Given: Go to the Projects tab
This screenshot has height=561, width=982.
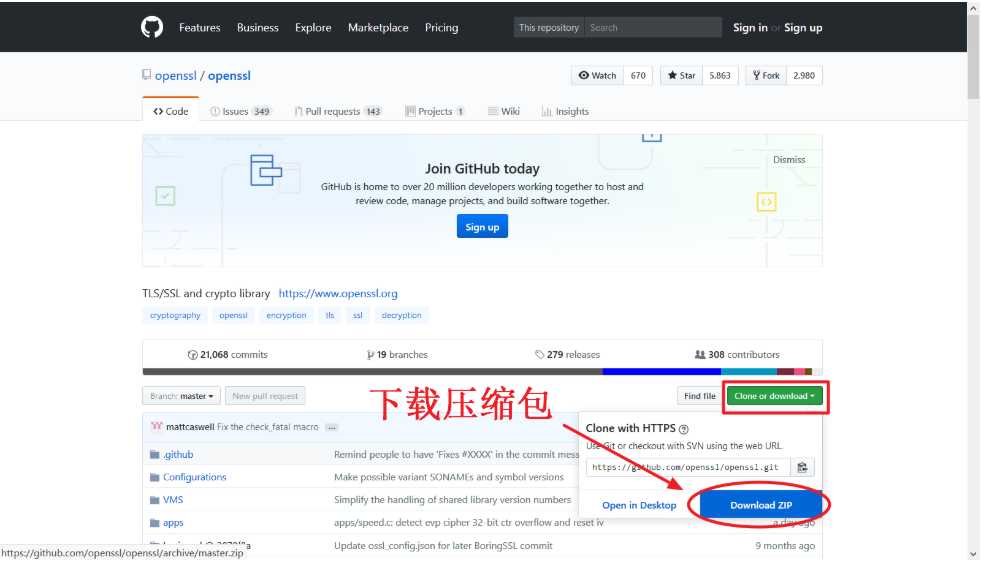Looking at the screenshot, I should pyautogui.click(x=435, y=111).
